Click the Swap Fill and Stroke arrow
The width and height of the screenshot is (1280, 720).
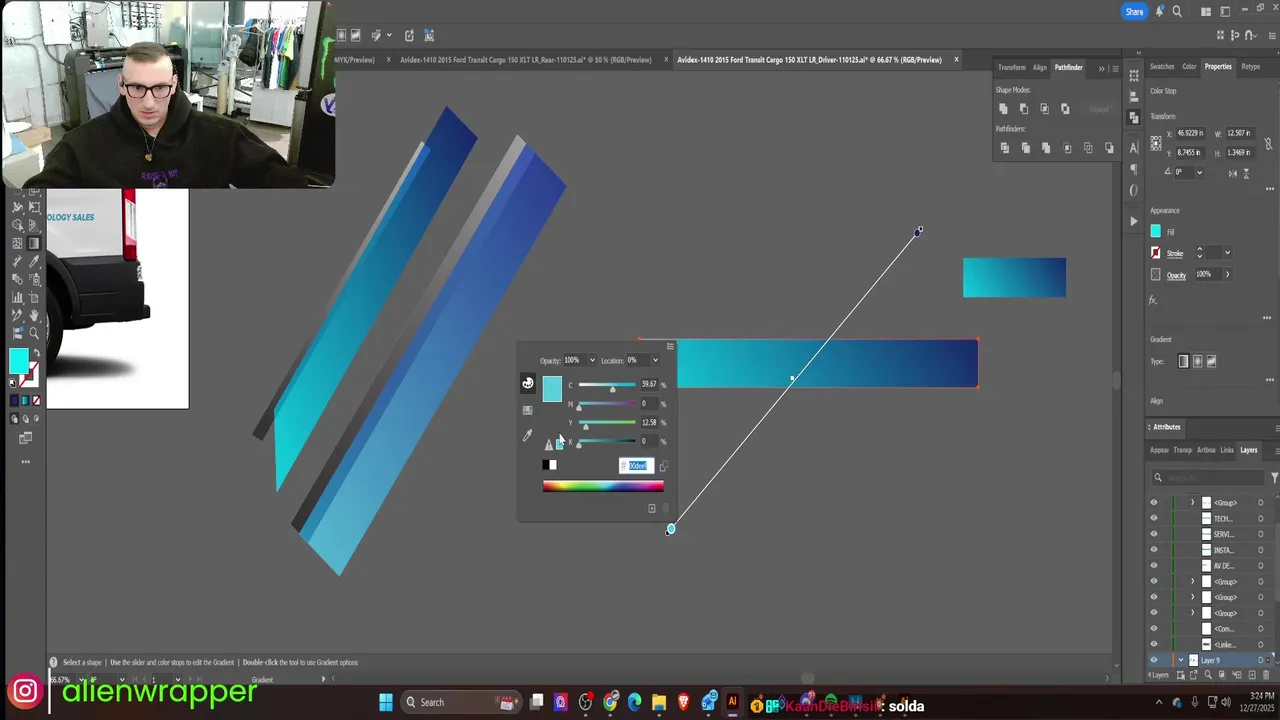[x=37, y=352]
